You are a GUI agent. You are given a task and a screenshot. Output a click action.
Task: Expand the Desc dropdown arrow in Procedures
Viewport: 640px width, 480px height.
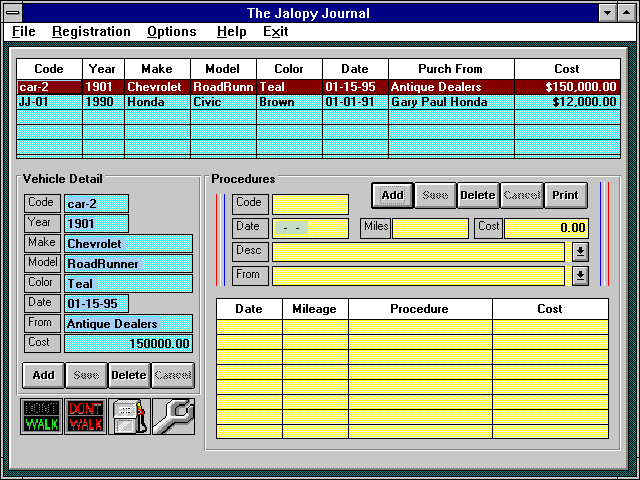[580, 251]
